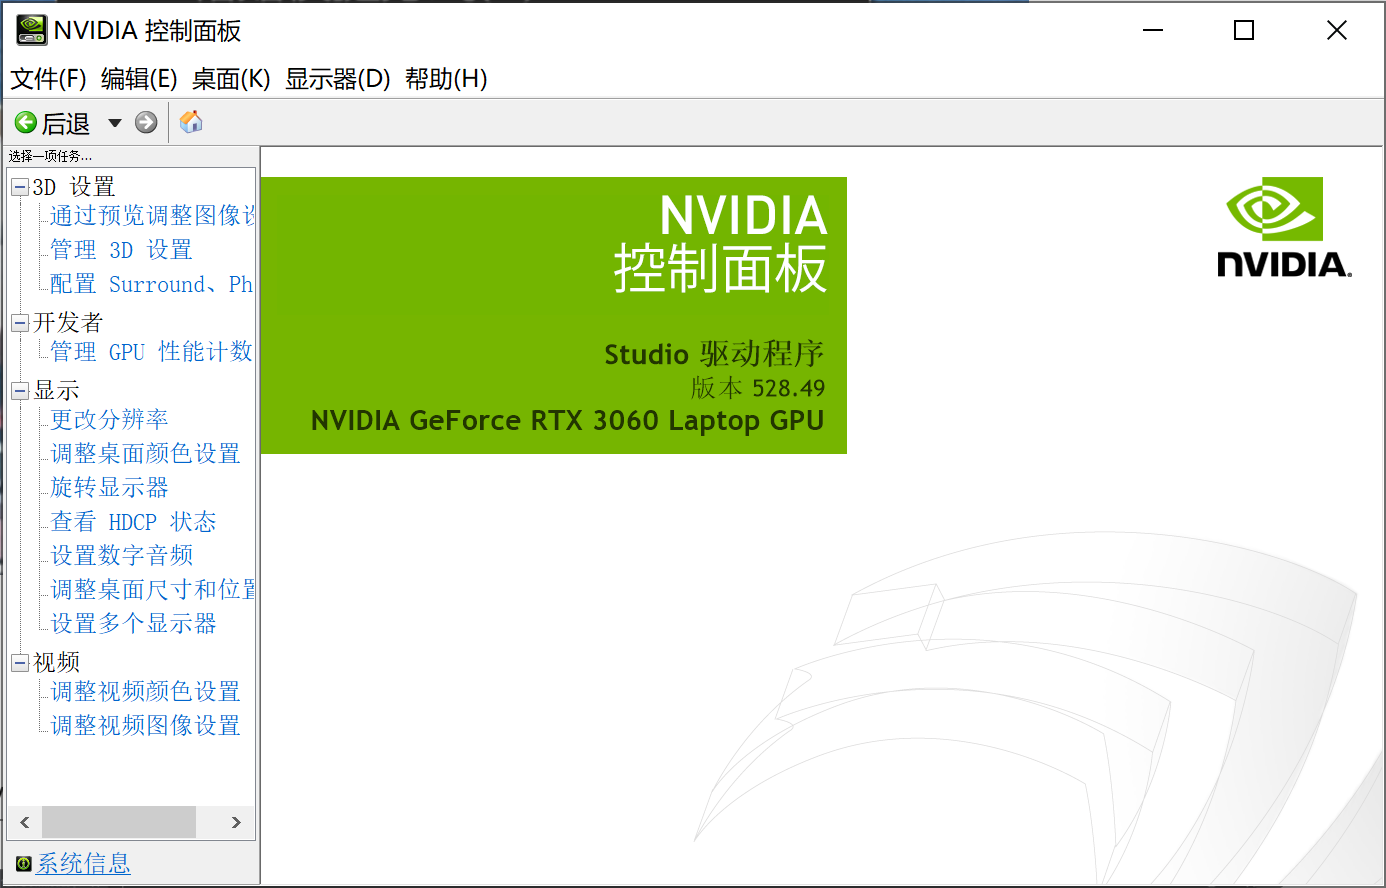This screenshot has width=1386, height=888.
Task: Select 更改分辨率 under 显示
Action: [x=107, y=419]
